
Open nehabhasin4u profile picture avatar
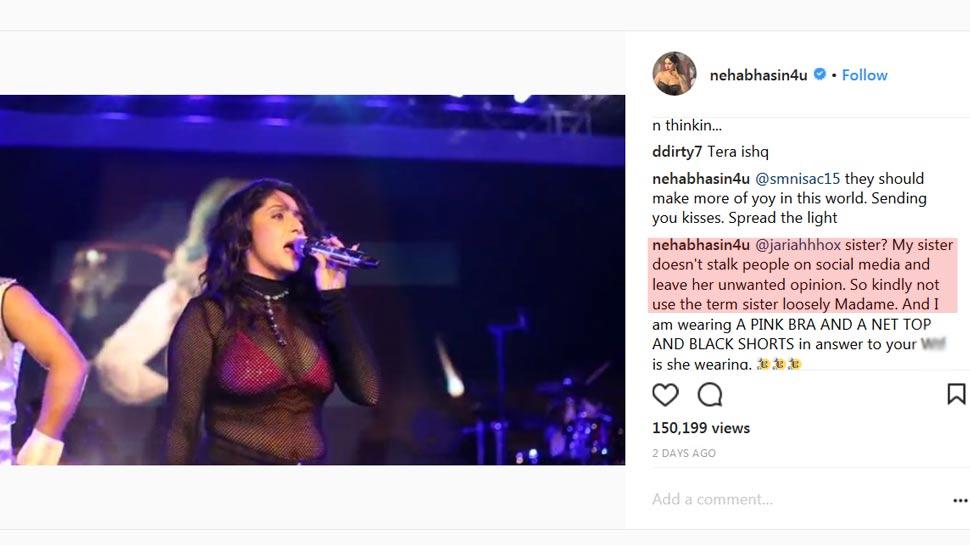click(674, 74)
